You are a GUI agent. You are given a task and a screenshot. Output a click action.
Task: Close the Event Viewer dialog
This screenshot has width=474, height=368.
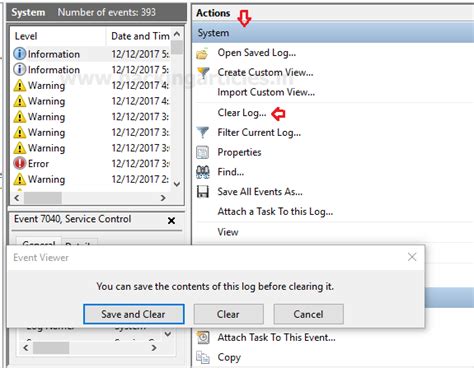point(412,257)
